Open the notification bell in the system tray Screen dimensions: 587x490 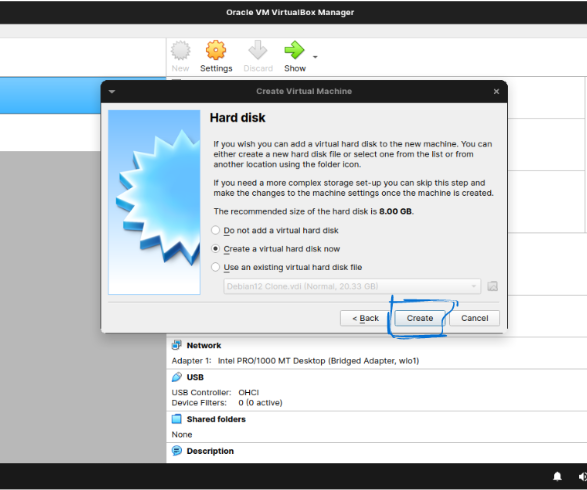pyautogui.click(x=557, y=476)
